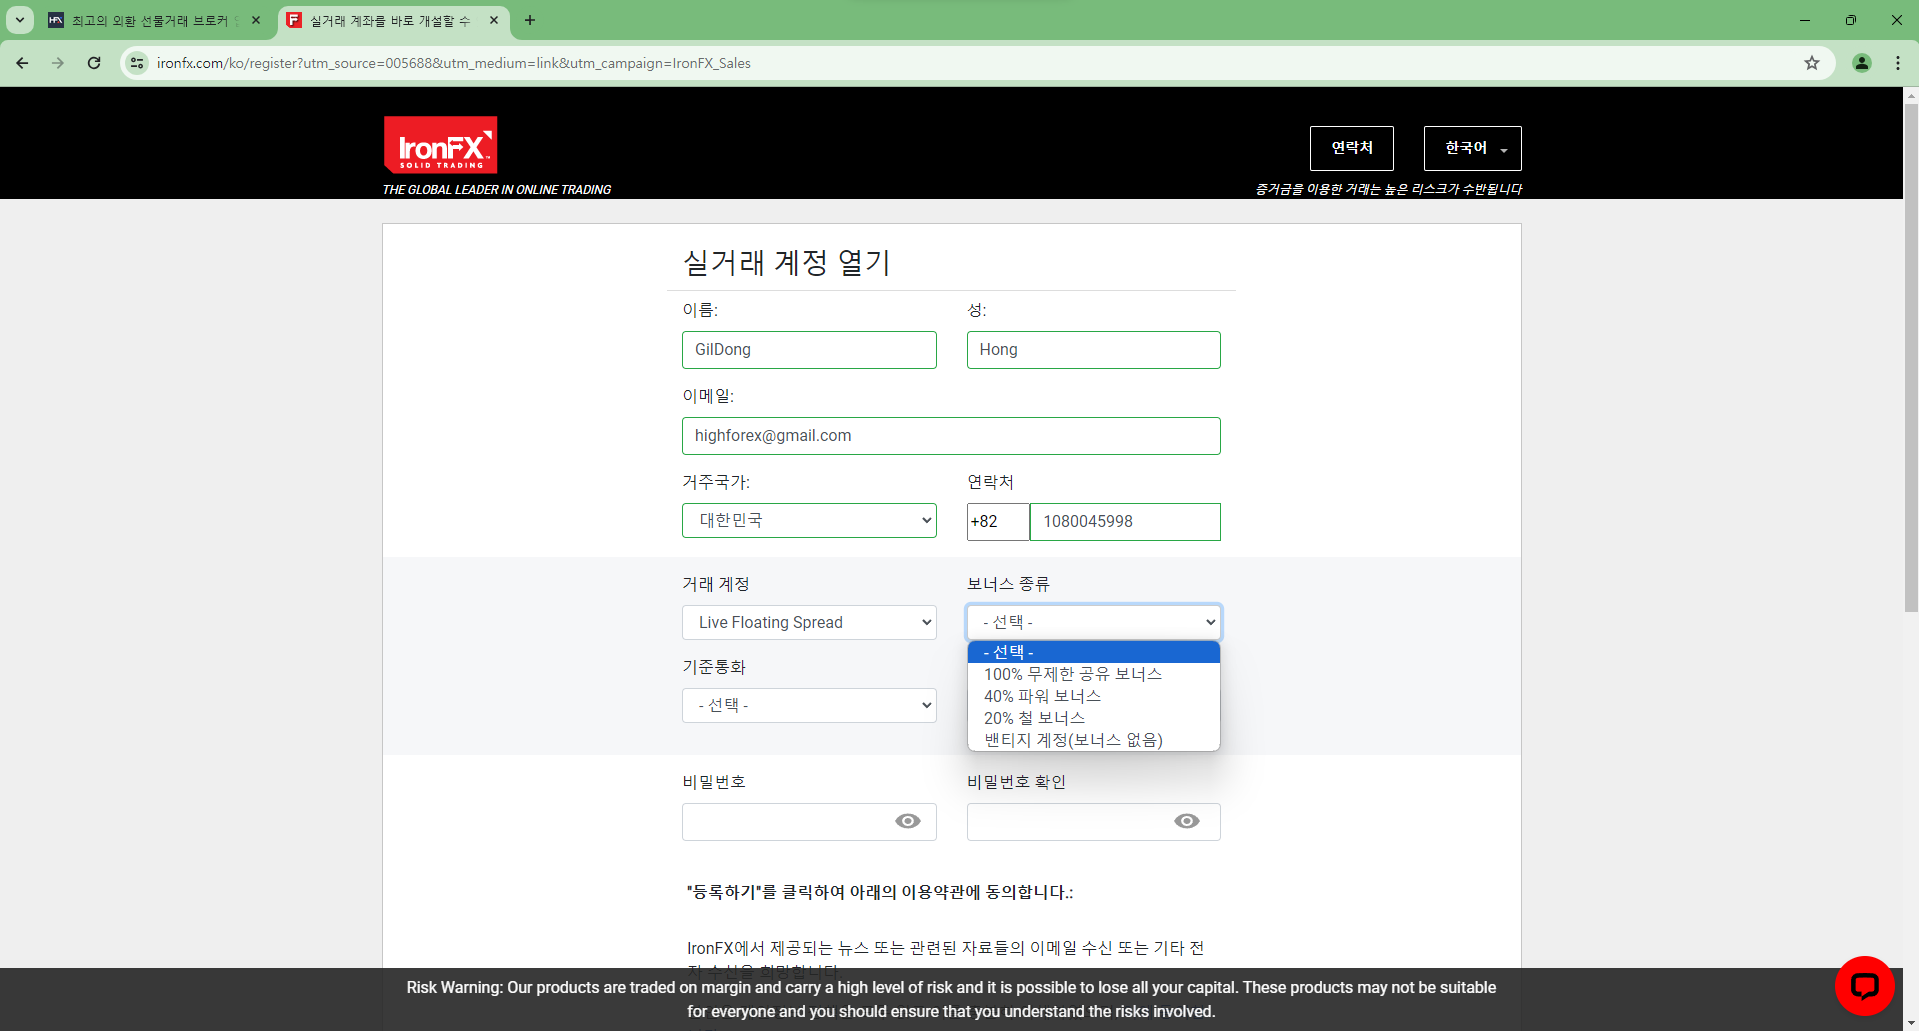Screen dimensions: 1919x1031
Task: Show the 비밀번호 확인 password with the eye icon
Action: coord(1186,821)
